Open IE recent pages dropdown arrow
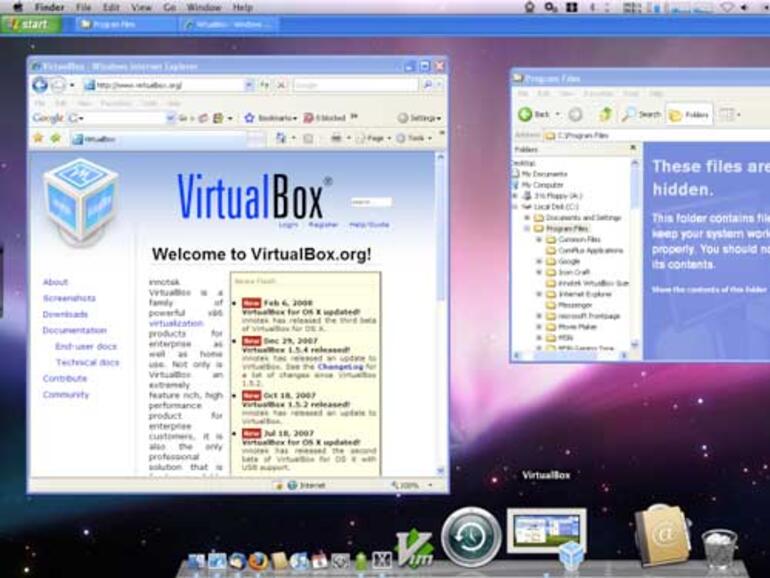Image resolution: width=770 pixels, height=578 pixels. tap(72, 85)
